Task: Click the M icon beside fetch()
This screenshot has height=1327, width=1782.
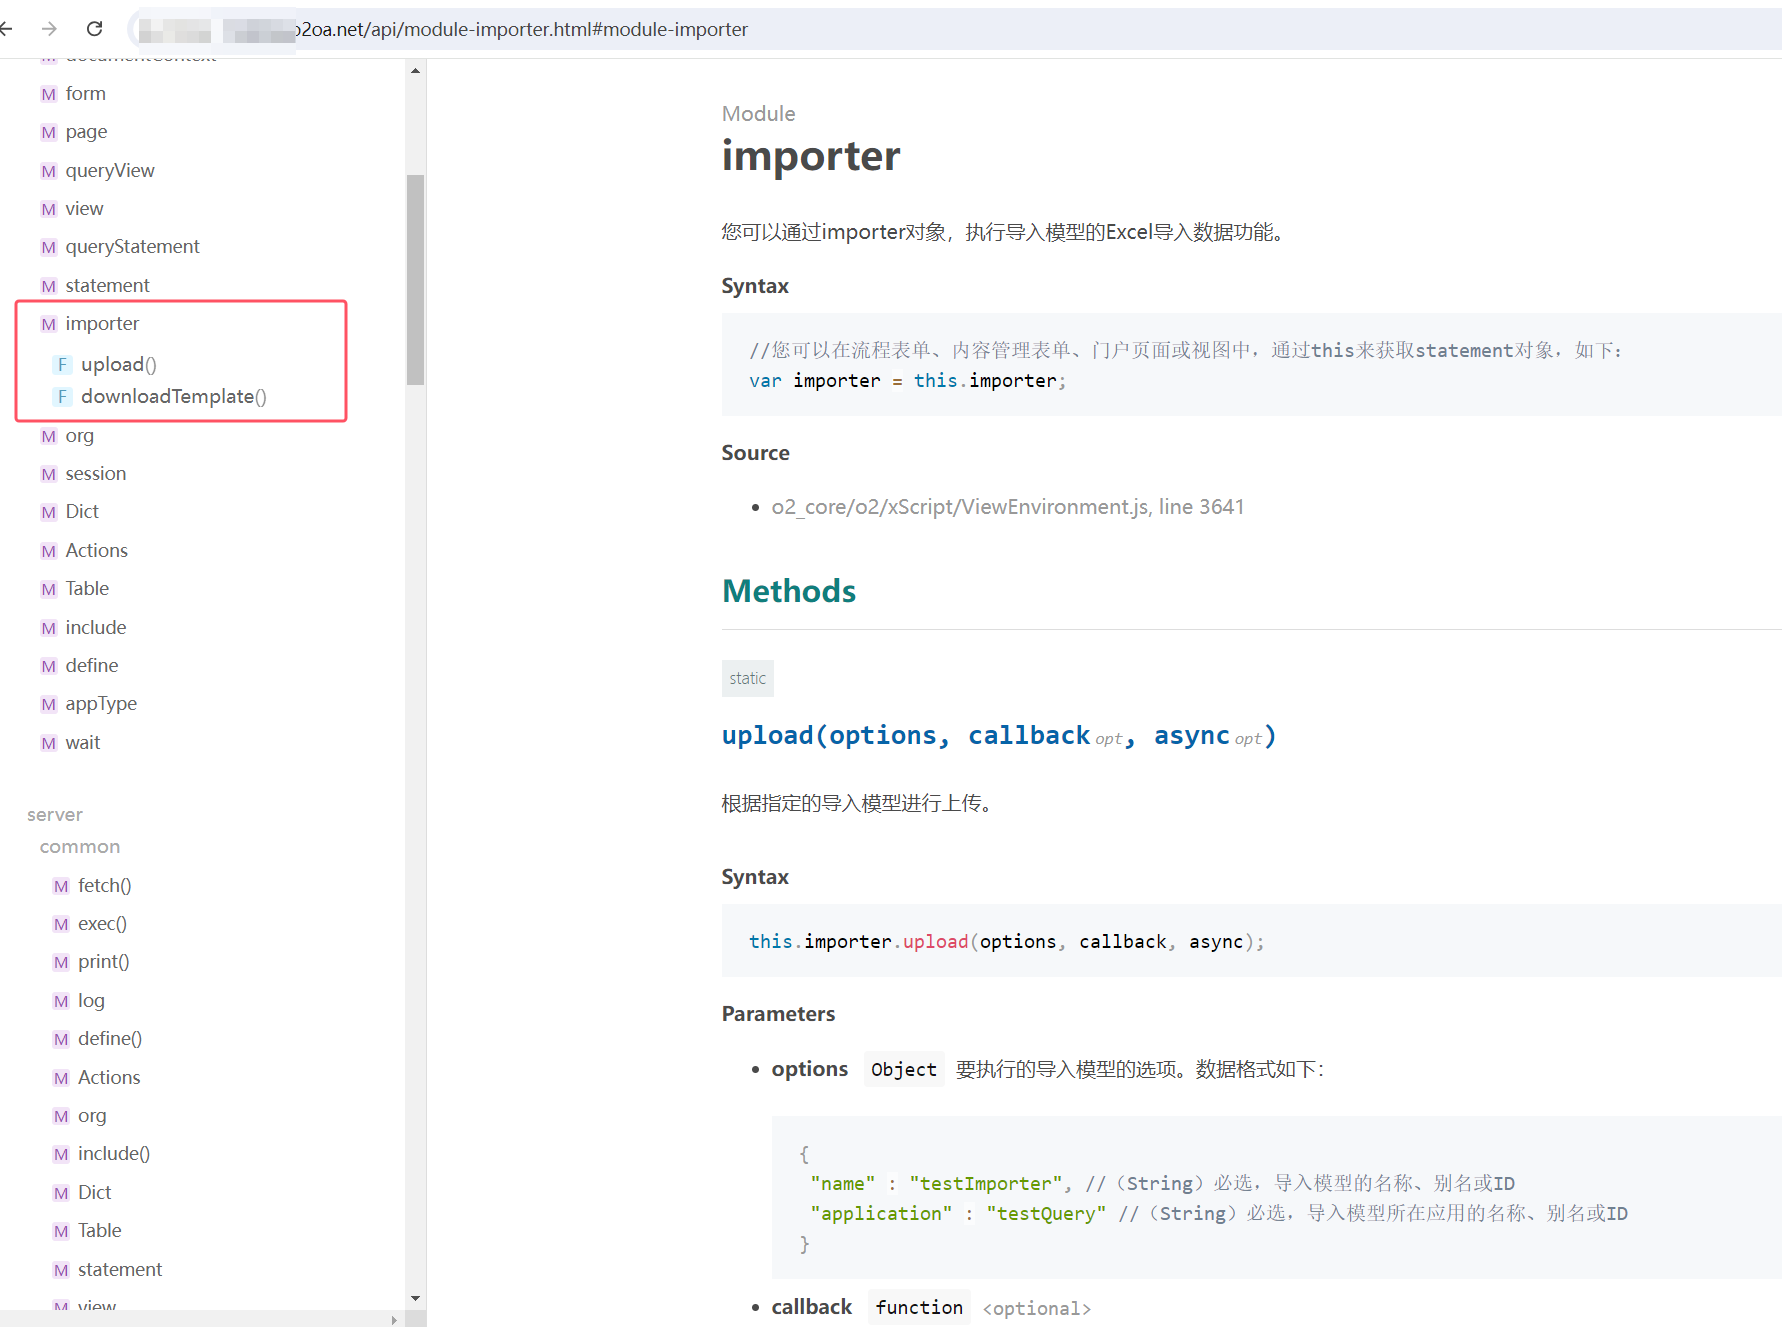Action: [x=61, y=886]
